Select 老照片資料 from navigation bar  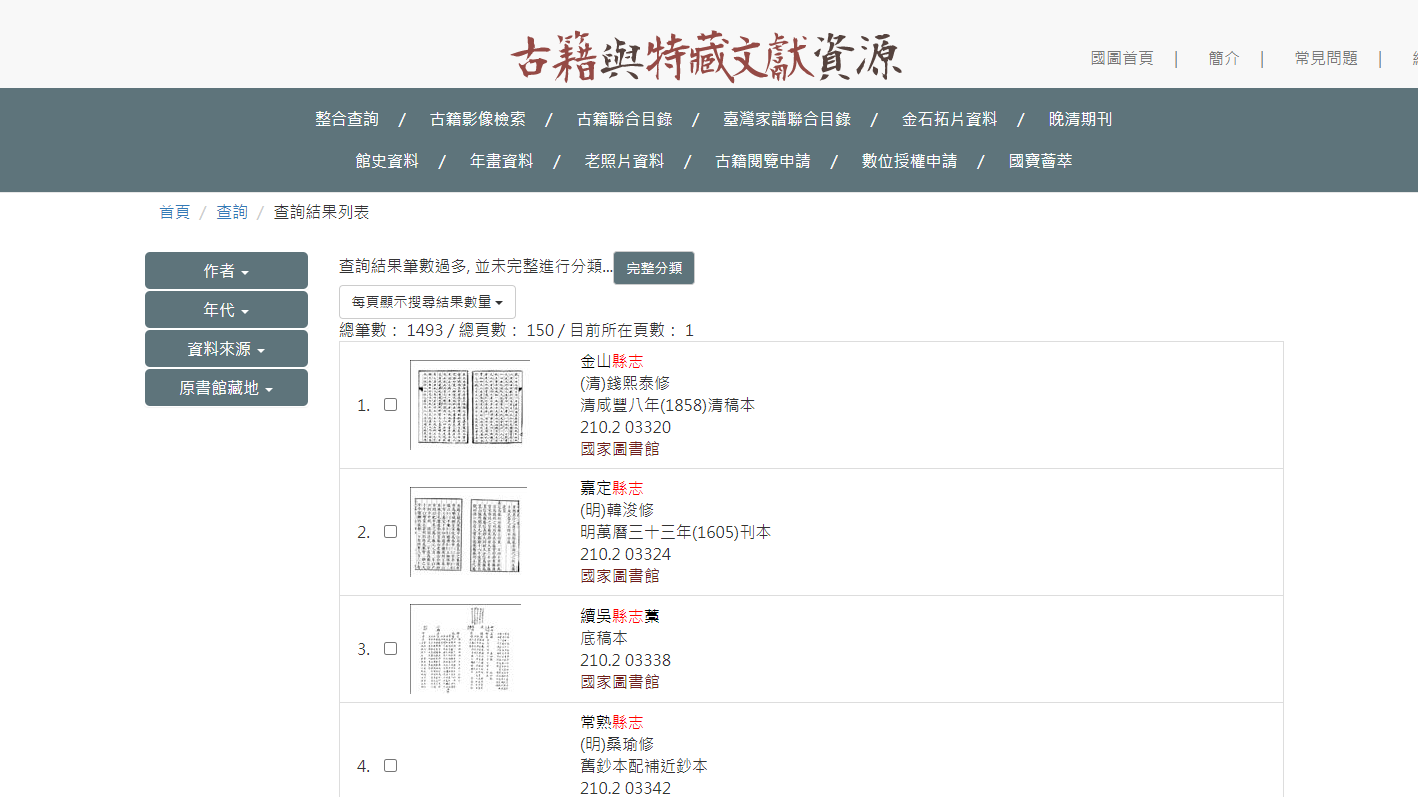[x=624, y=161]
